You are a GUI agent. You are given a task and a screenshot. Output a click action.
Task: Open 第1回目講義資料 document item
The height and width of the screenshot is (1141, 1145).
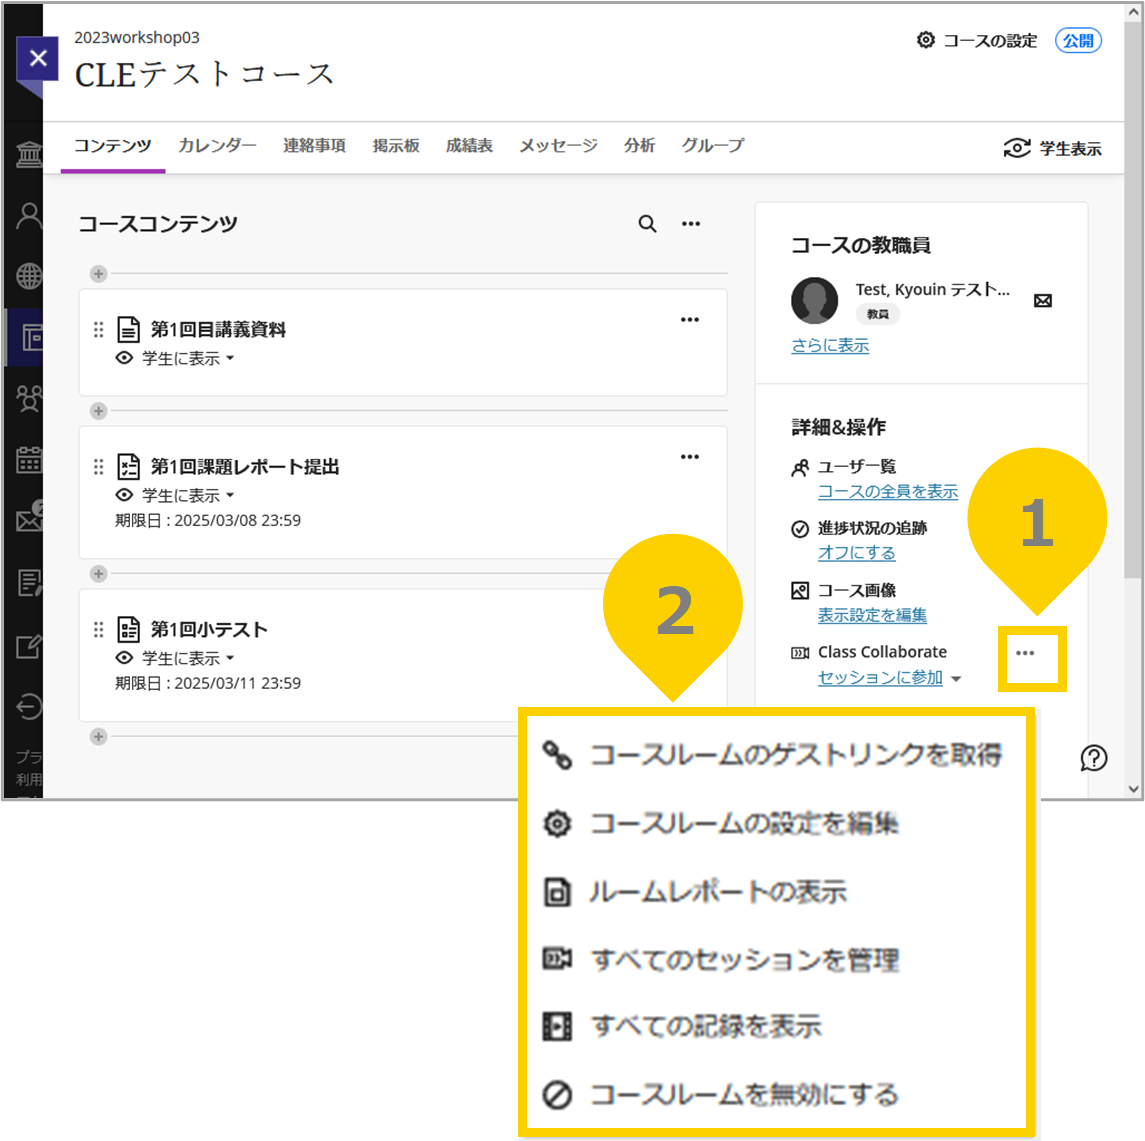218,329
